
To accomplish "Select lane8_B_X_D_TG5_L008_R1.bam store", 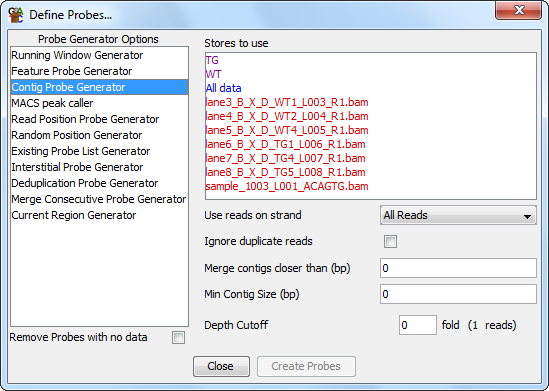I will 370,172.
